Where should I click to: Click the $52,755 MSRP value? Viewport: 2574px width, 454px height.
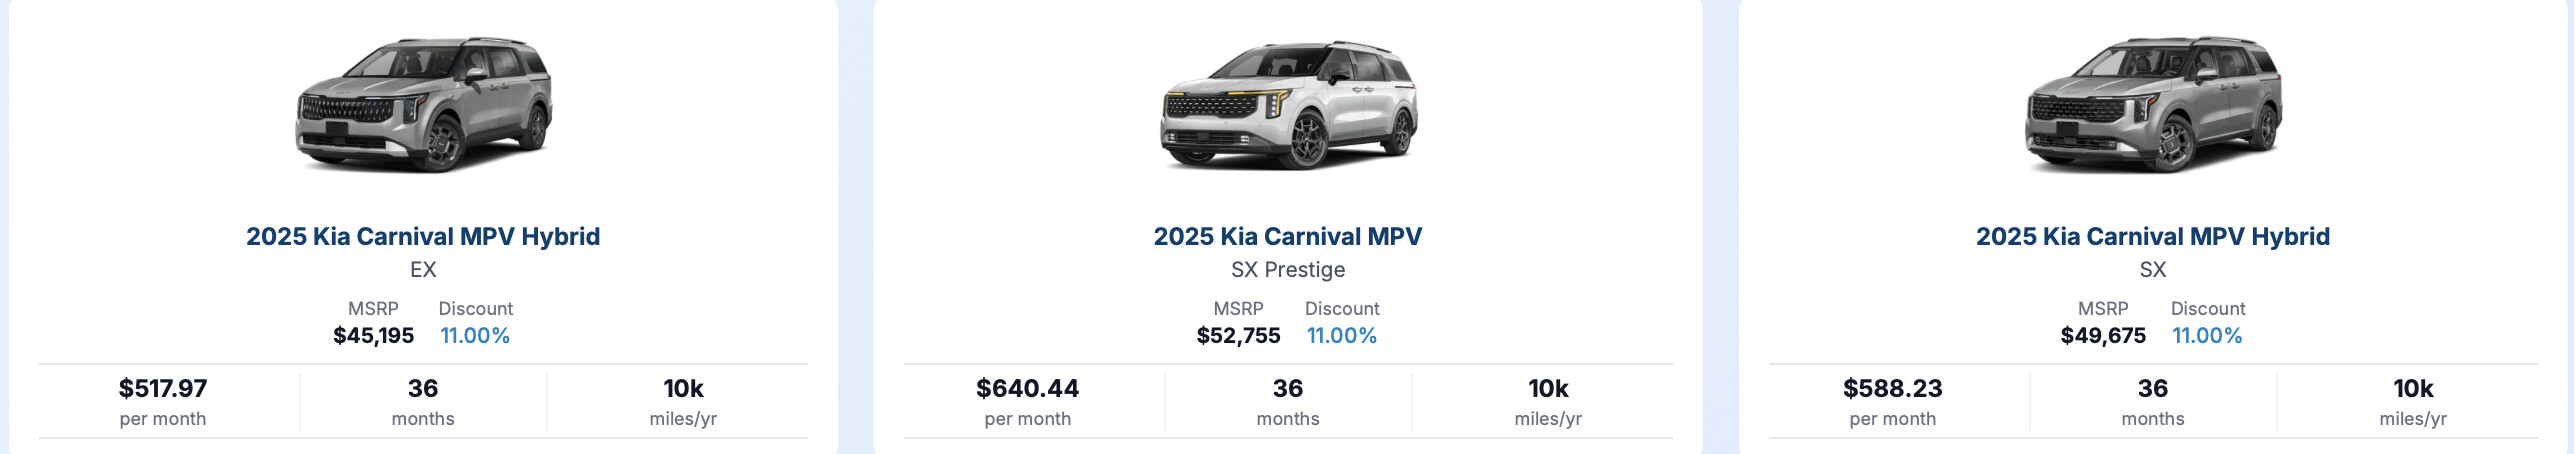(x=1238, y=336)
